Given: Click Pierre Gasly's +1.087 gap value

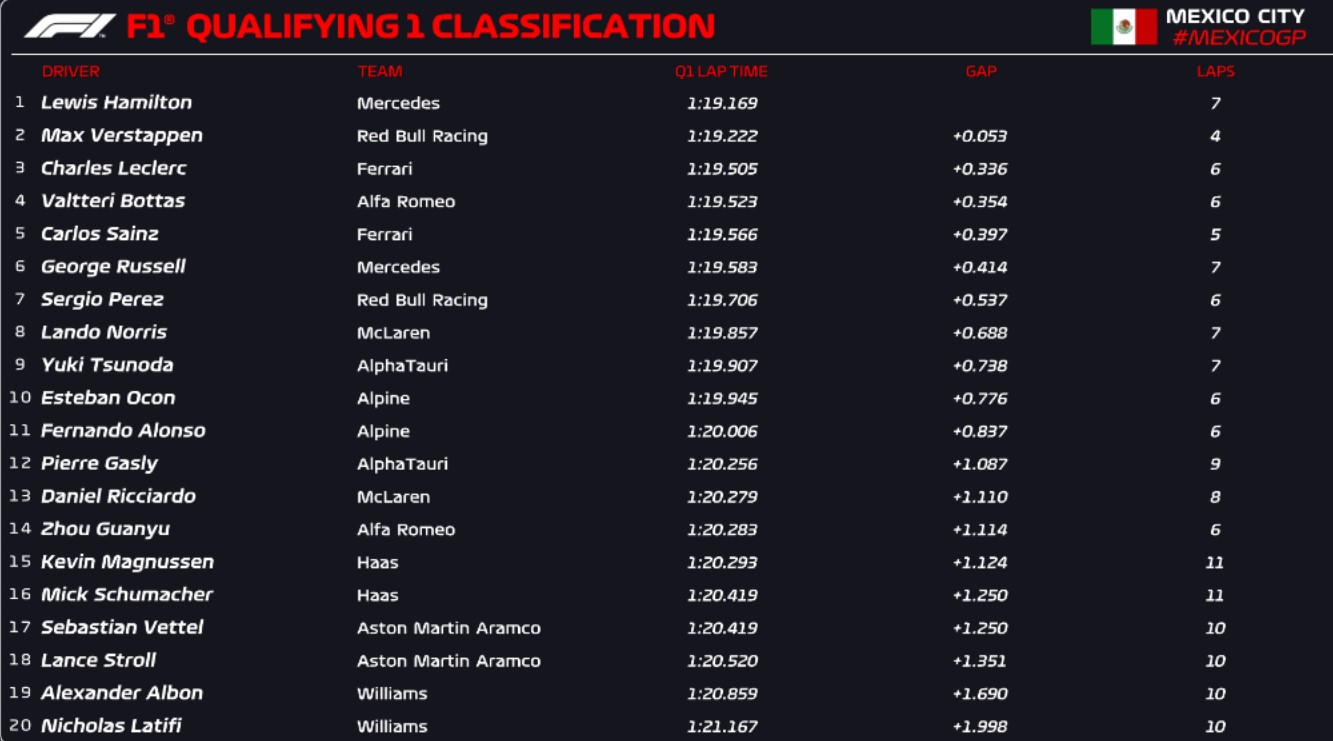Looking at the screenshot, I should click(980, 464).
